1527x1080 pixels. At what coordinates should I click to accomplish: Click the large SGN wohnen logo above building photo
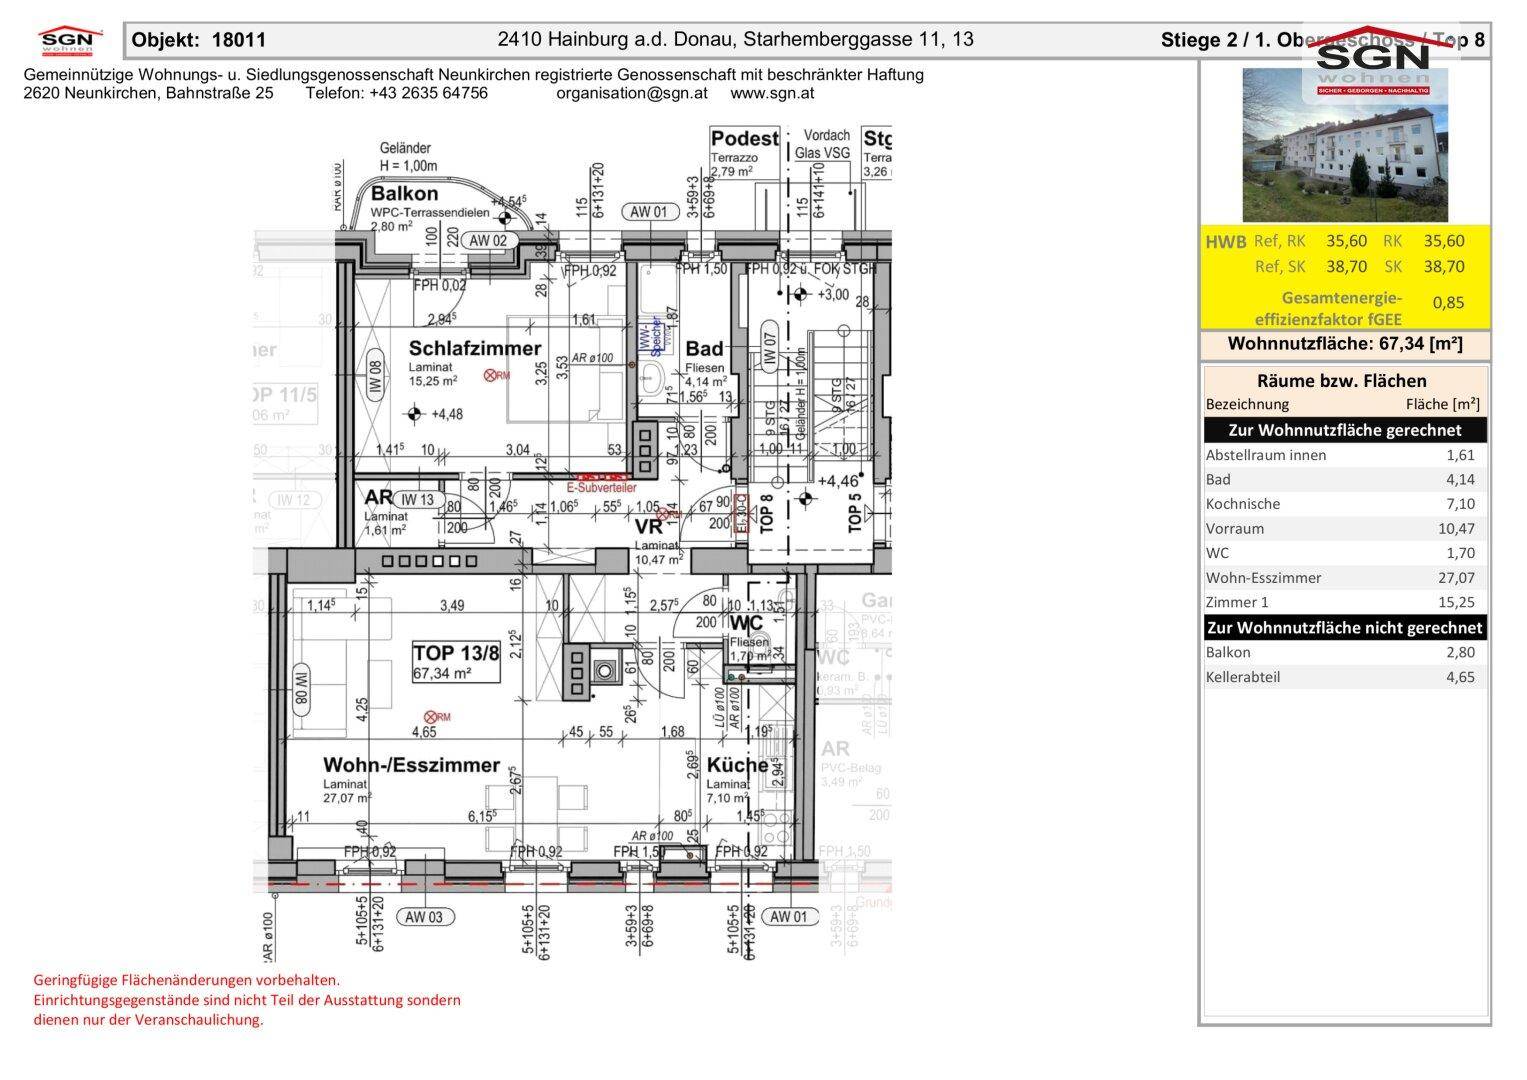(1371, 61)
